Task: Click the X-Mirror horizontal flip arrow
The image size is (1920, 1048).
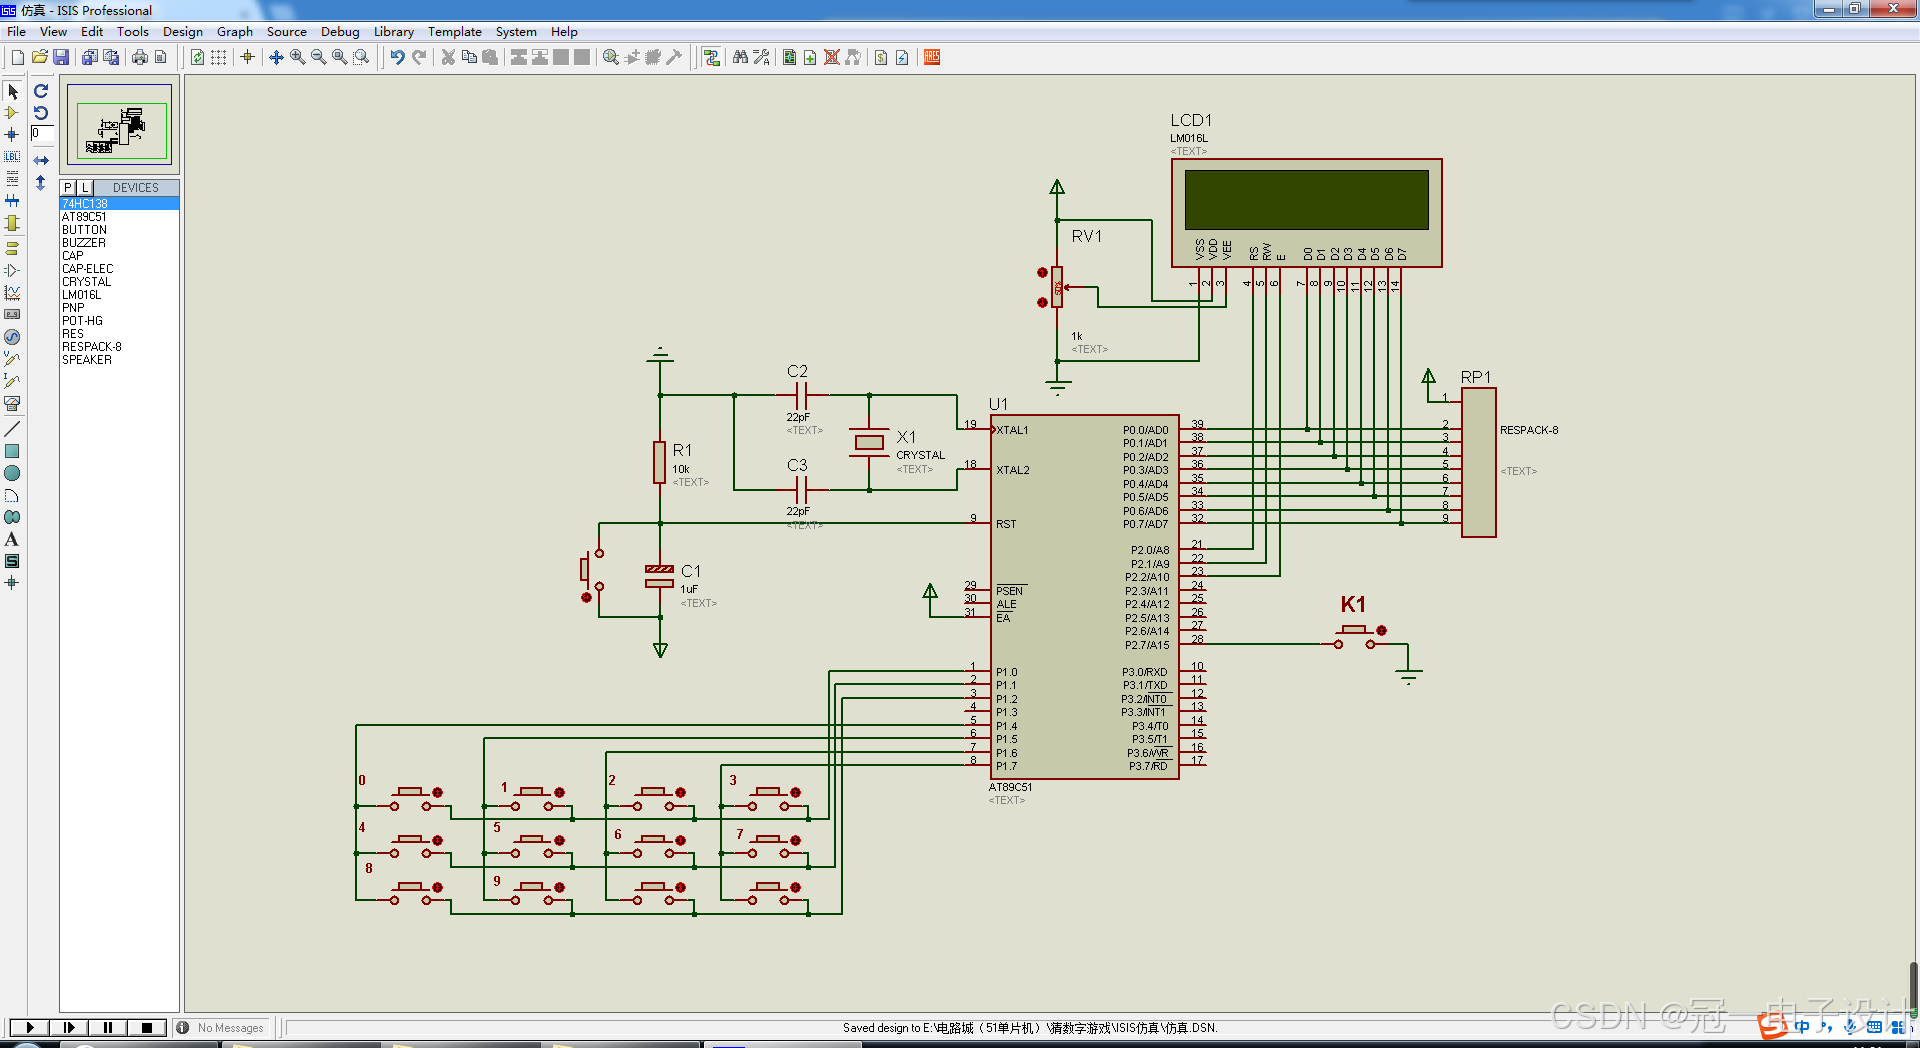Action: pos(41,160)
